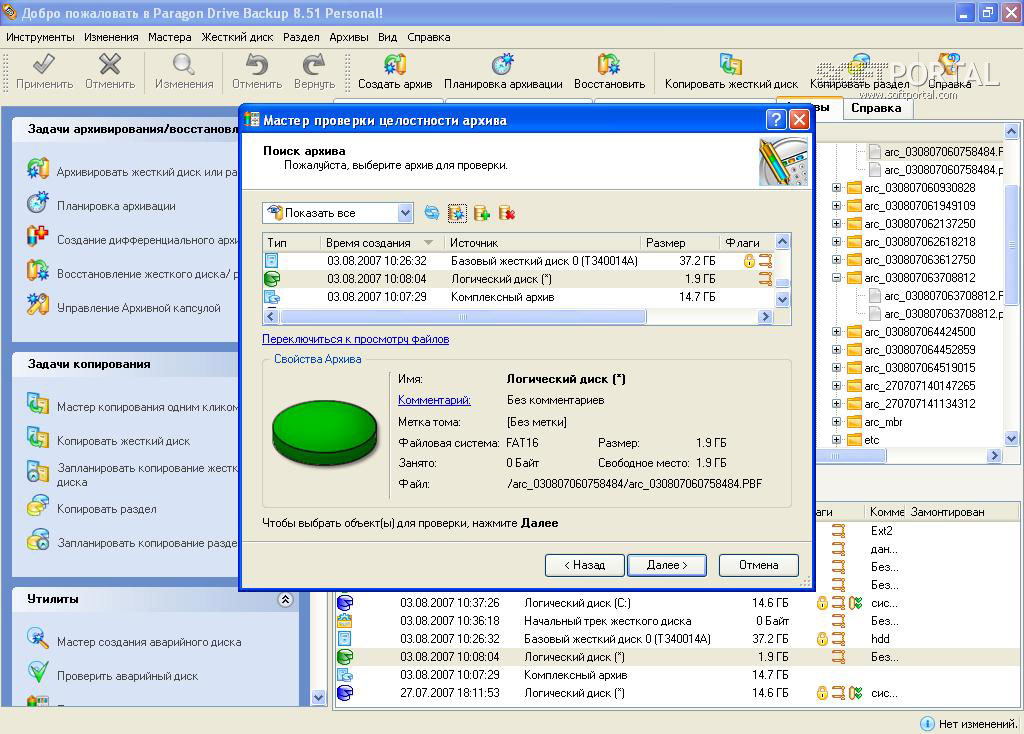Screen dimensions: 1024x734
Task: Open Запланировать копирование раздела task
Action: (133, 542)
